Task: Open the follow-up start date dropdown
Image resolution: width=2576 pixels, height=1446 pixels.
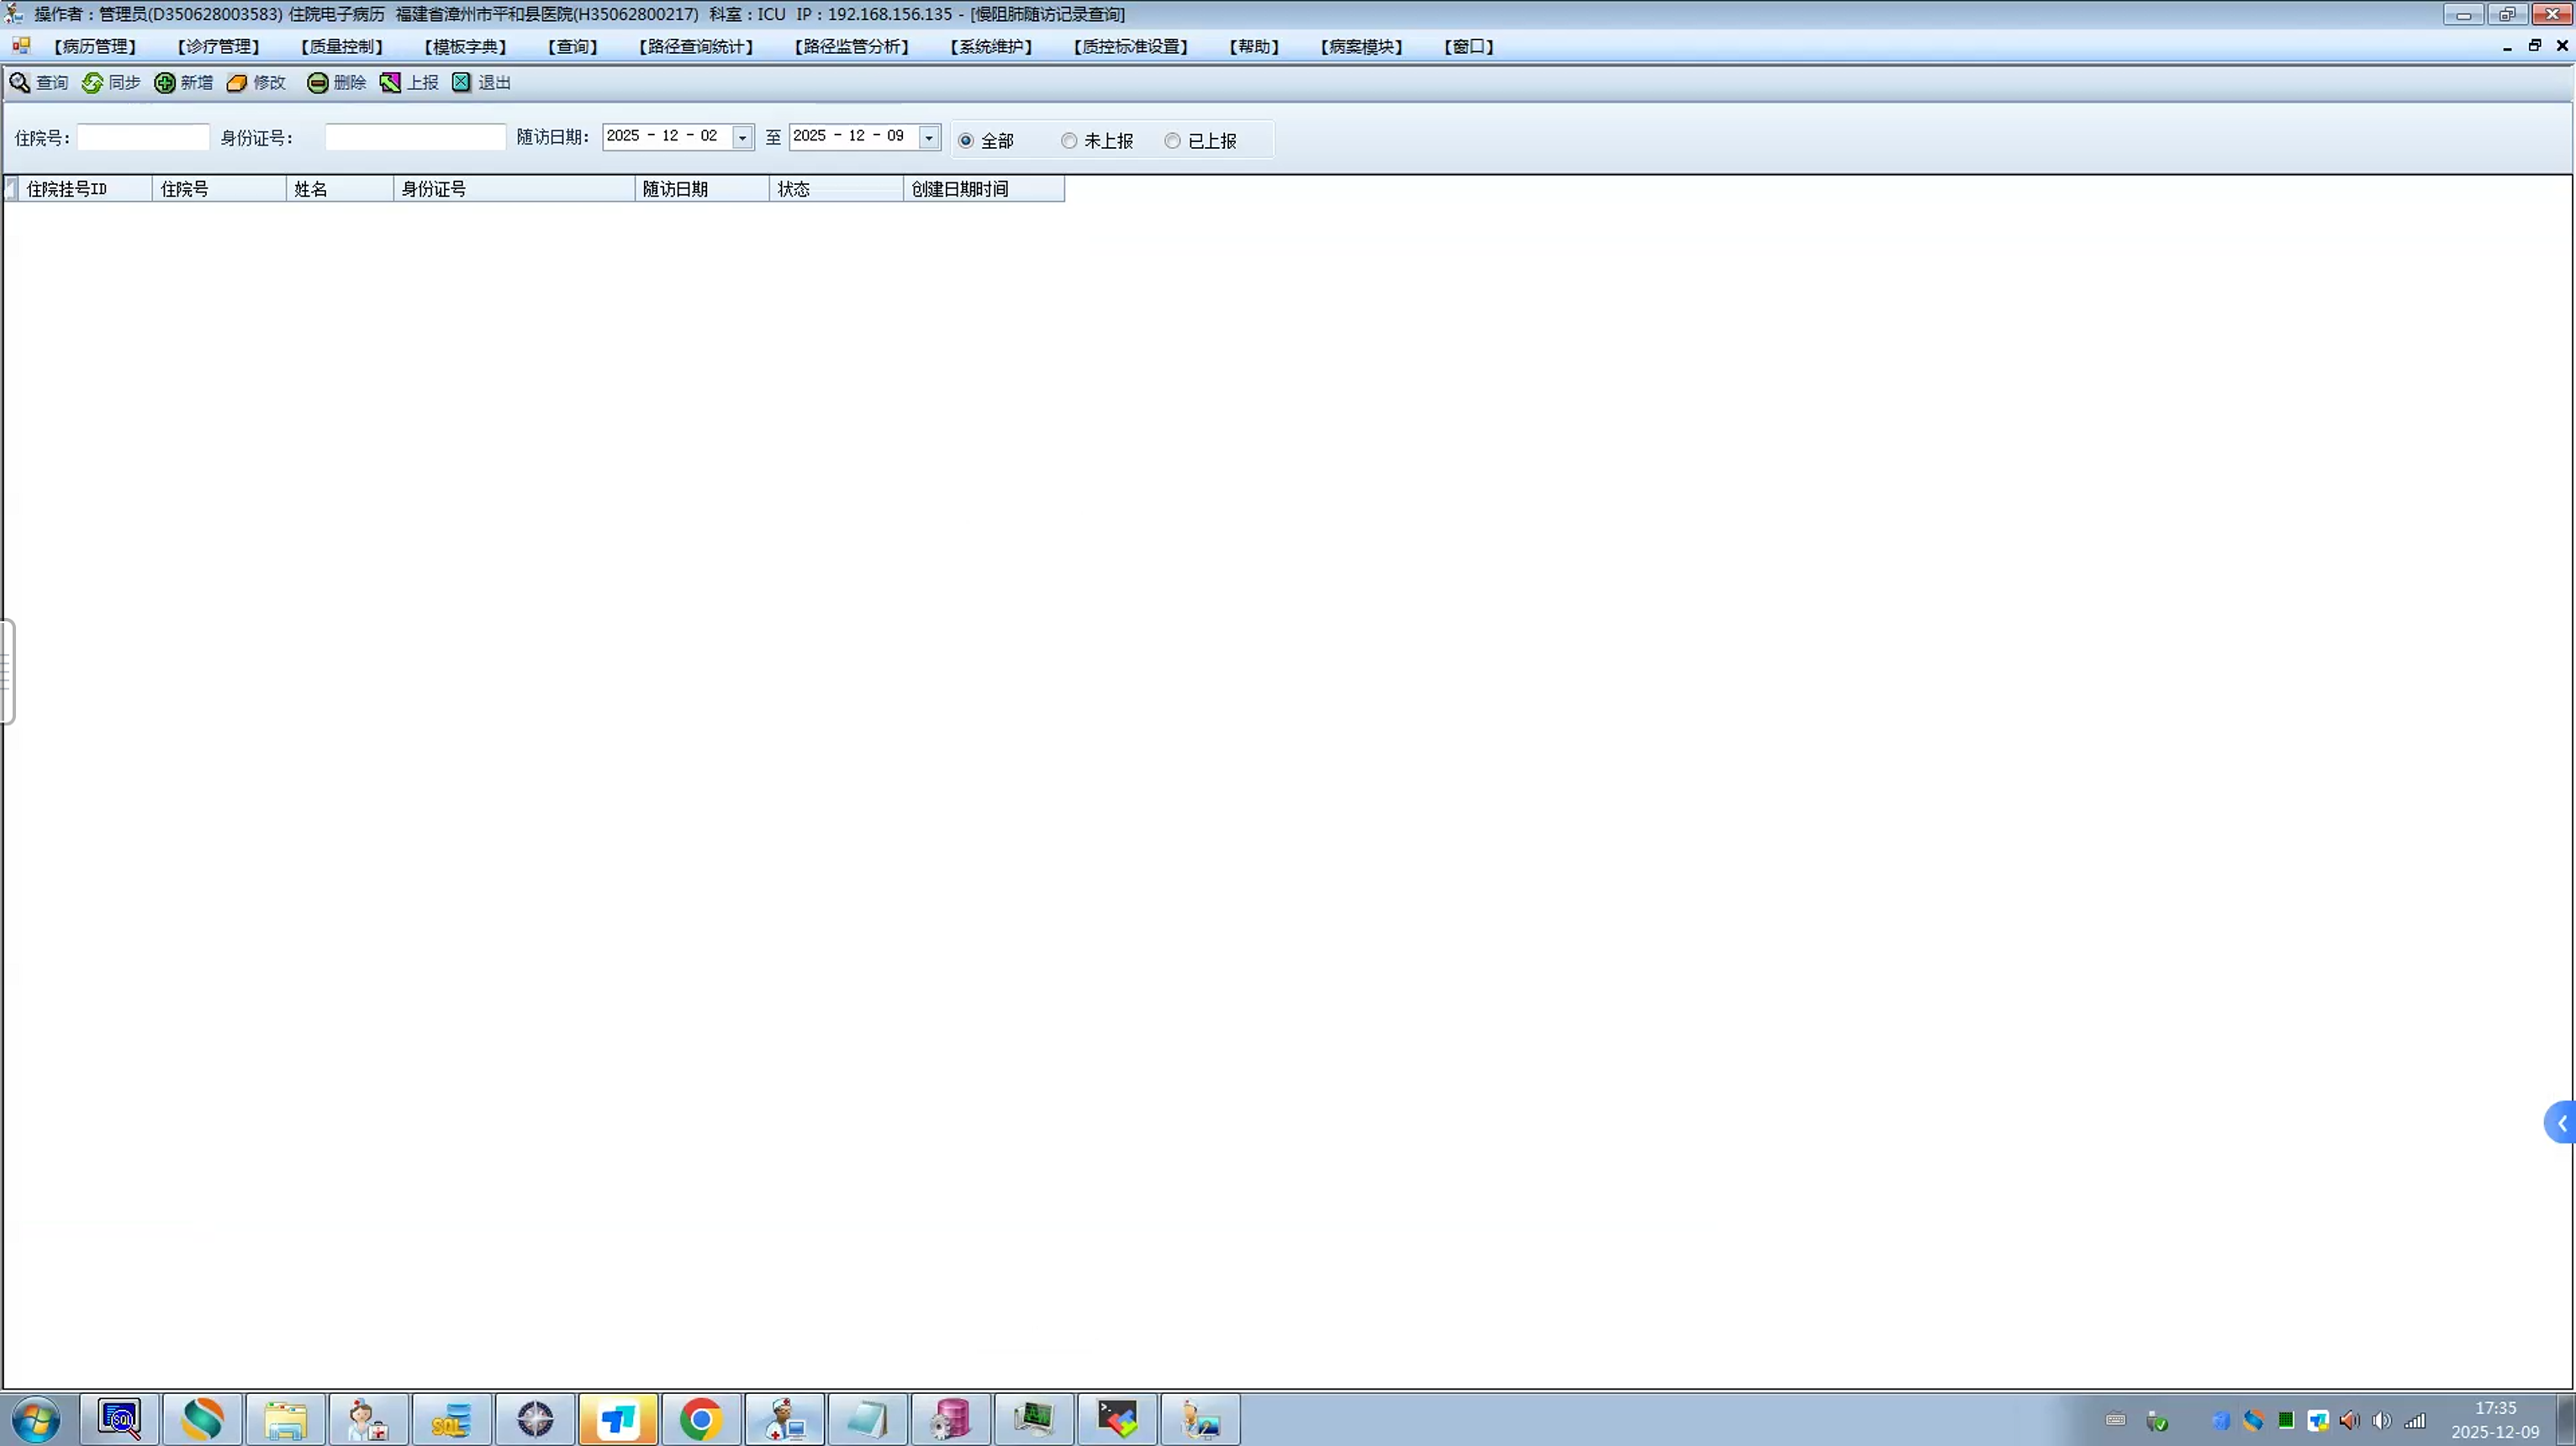Action: tap(742, 137)
